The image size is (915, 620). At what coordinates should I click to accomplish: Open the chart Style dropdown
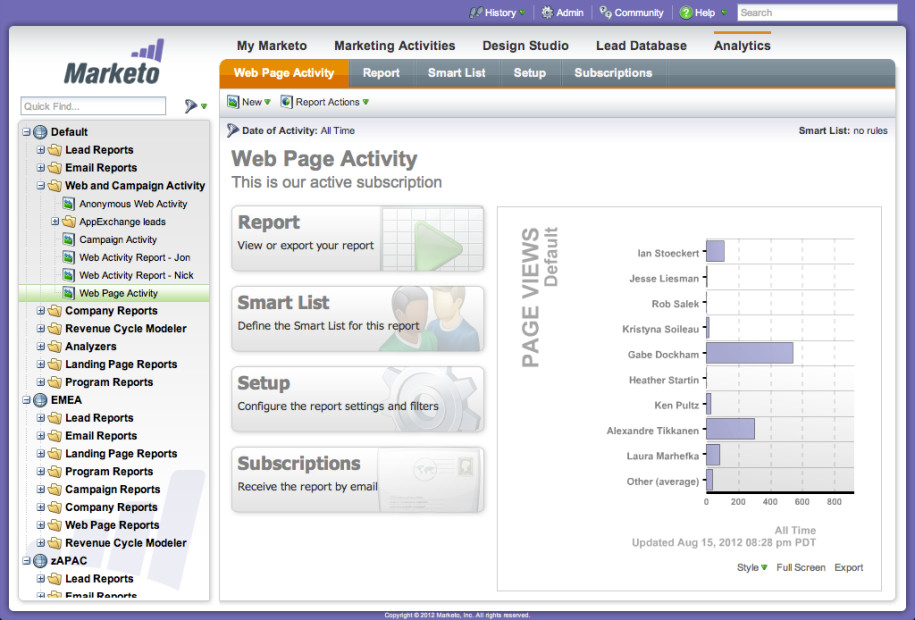pos(752,567)
